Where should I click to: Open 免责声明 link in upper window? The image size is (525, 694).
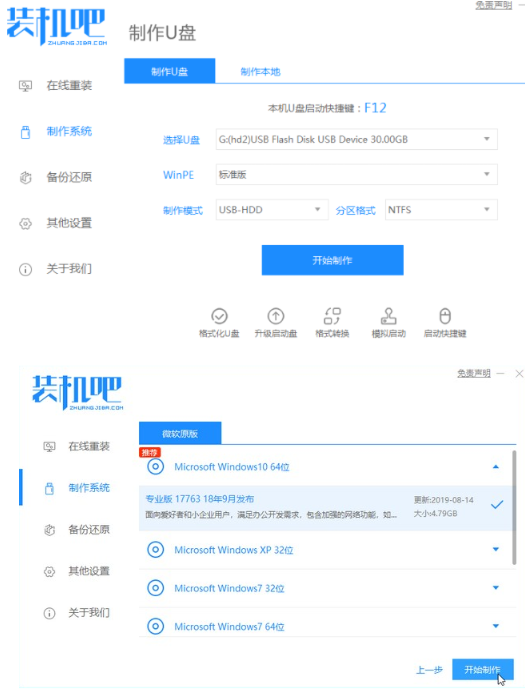494,5
